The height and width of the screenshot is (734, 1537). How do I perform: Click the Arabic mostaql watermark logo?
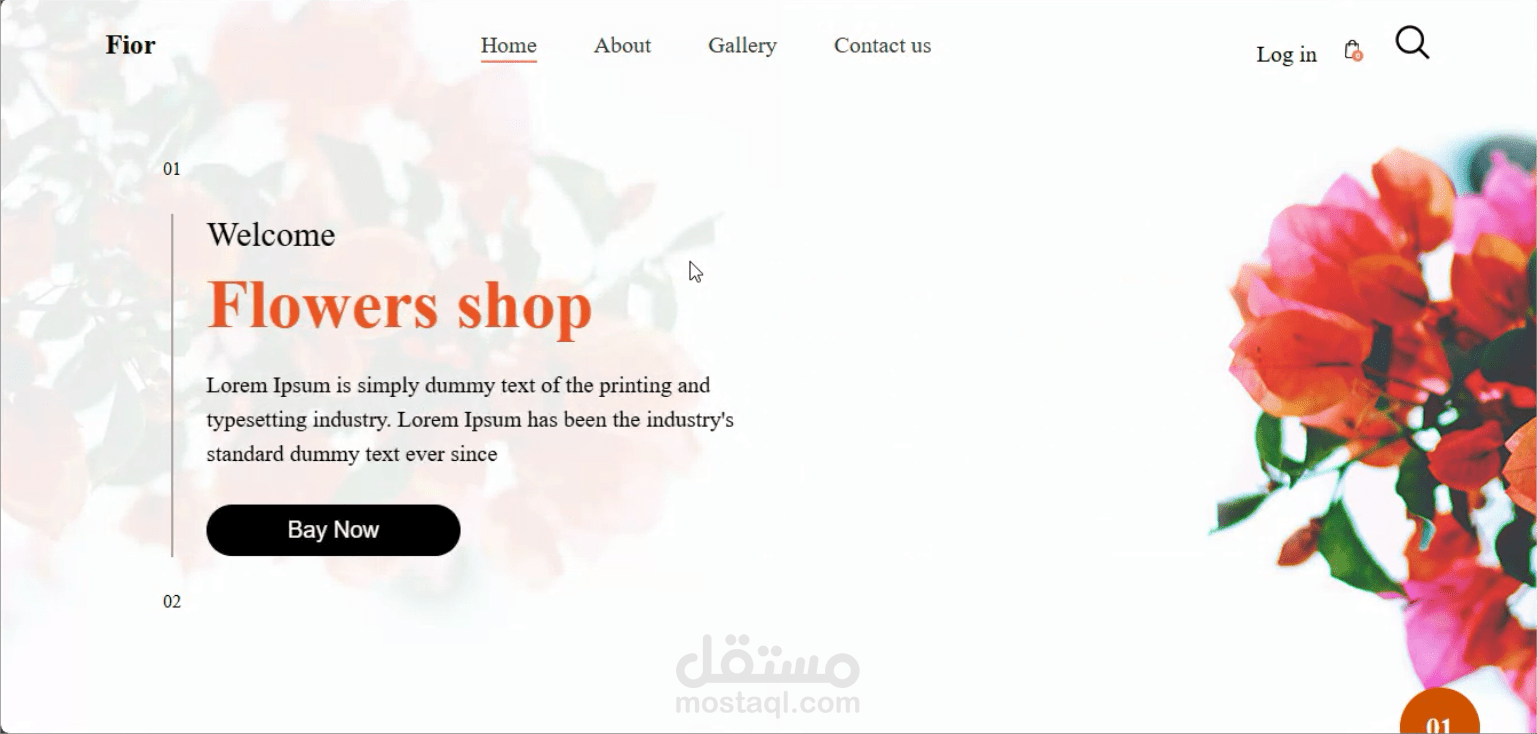point(767,660)
